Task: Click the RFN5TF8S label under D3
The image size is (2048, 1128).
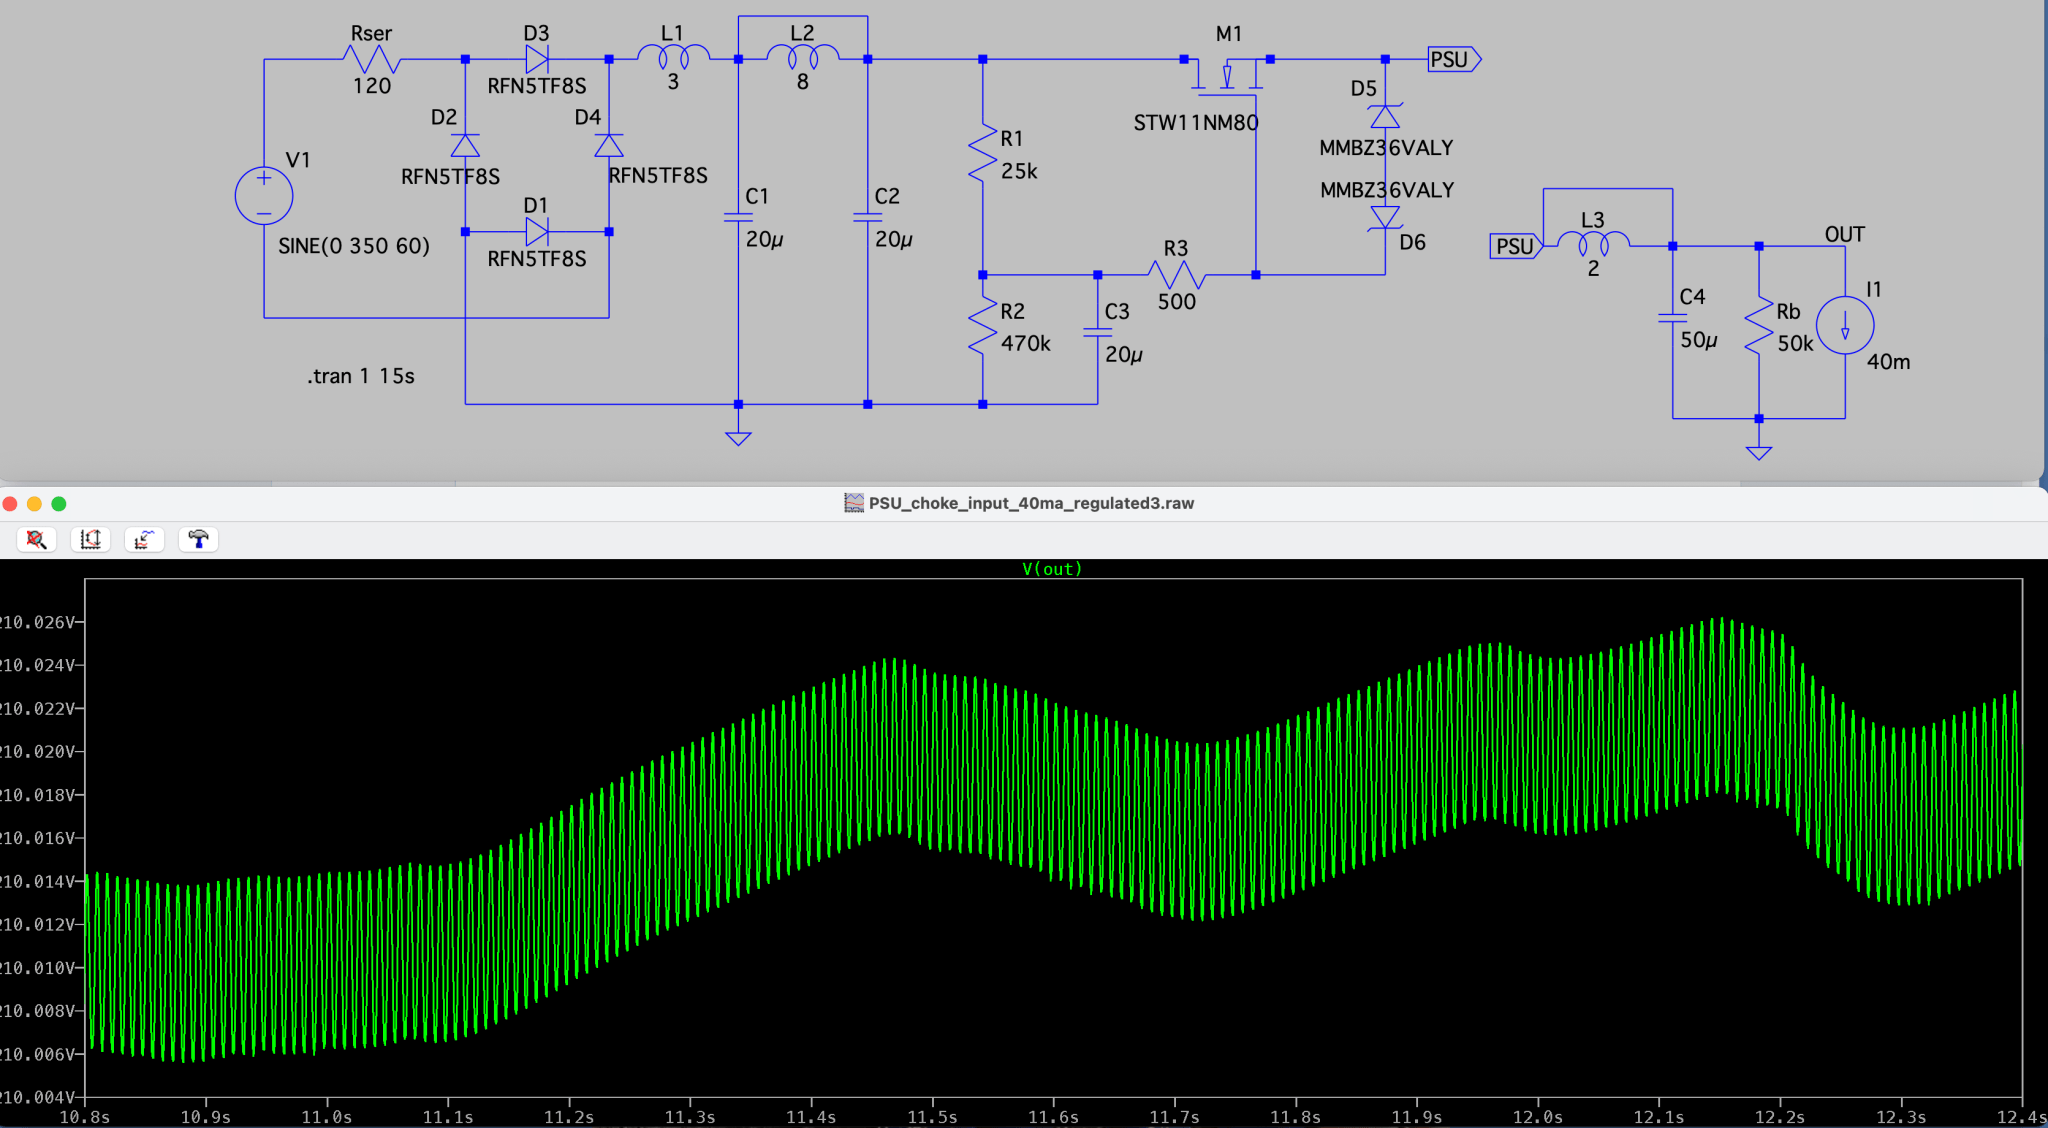Action: click(537, 86)
